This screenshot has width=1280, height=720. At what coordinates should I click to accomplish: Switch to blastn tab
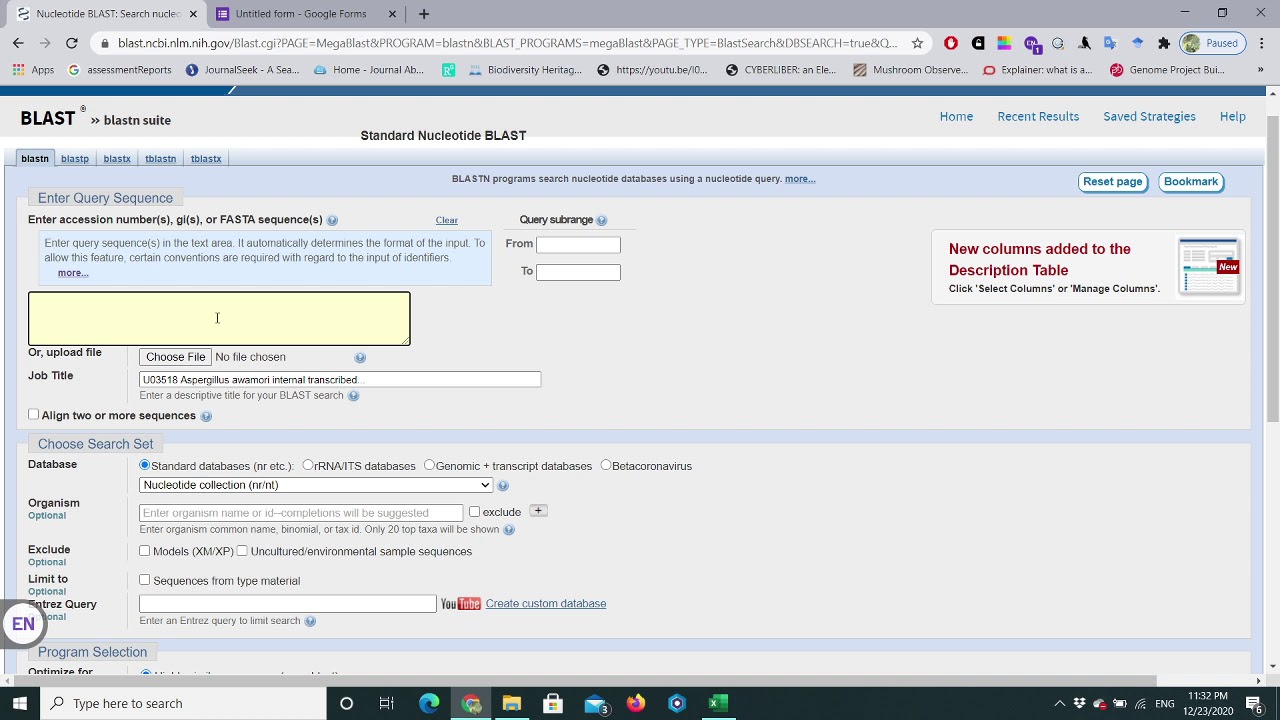35,159
